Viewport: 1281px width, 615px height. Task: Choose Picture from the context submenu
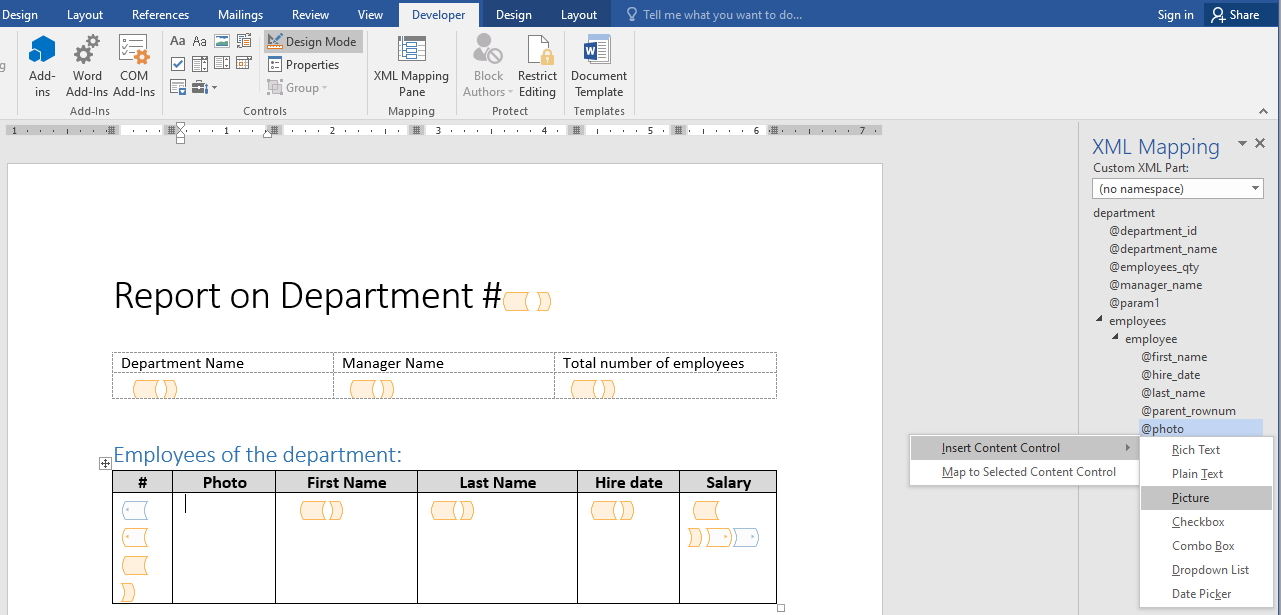pyautogui.click(x=1190, y=497)
